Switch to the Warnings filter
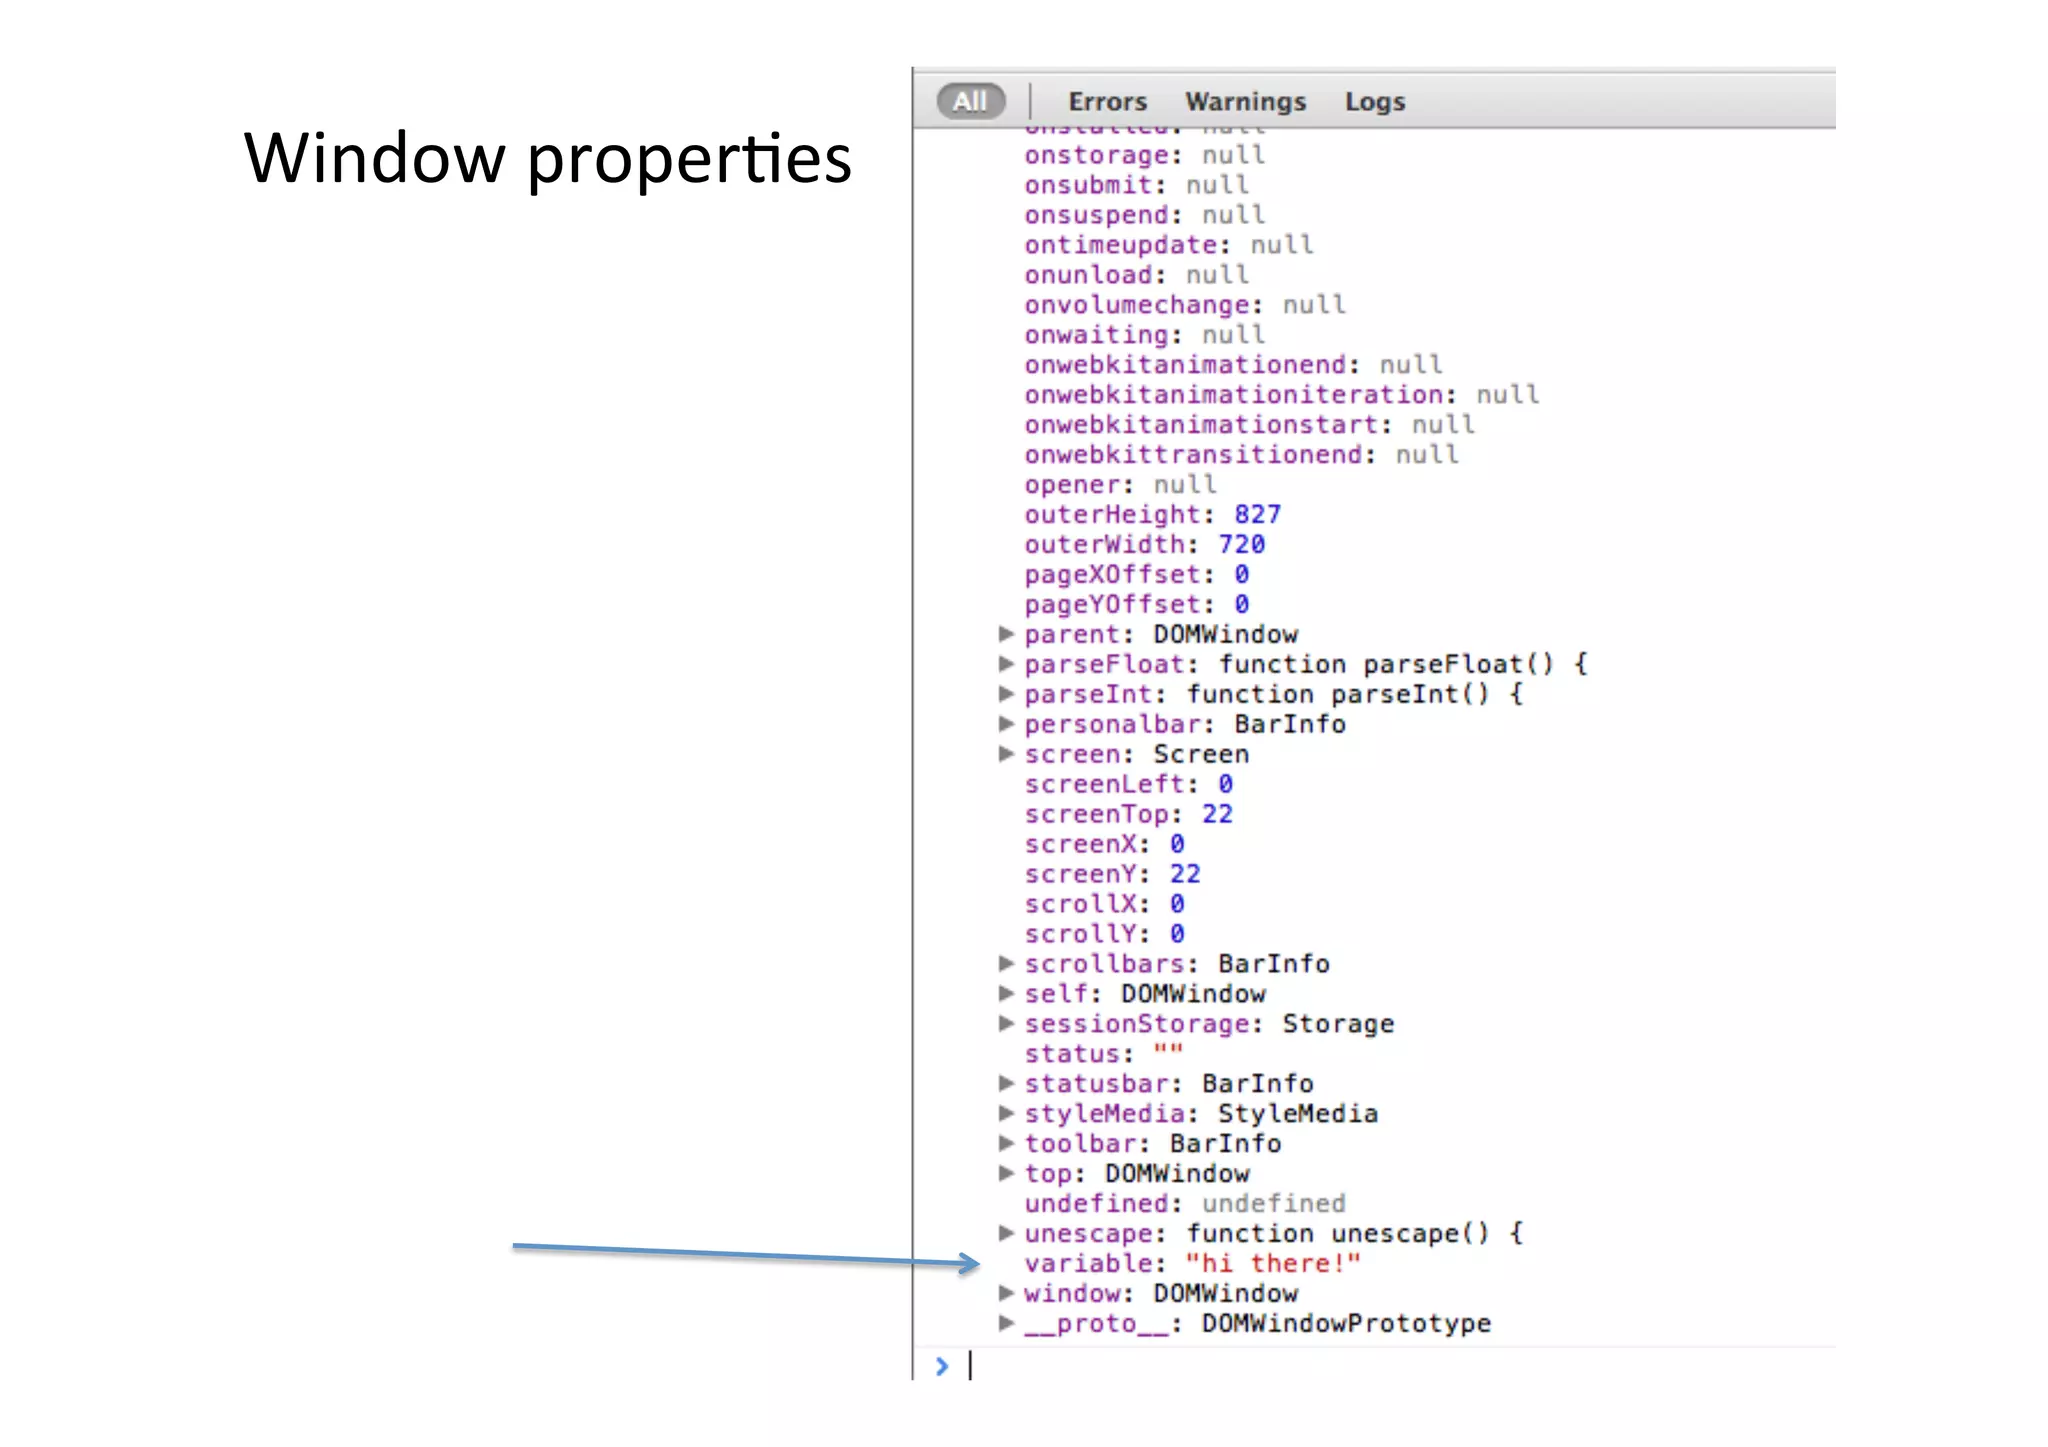The image size is (2048, 1447). coord(1245,102)
